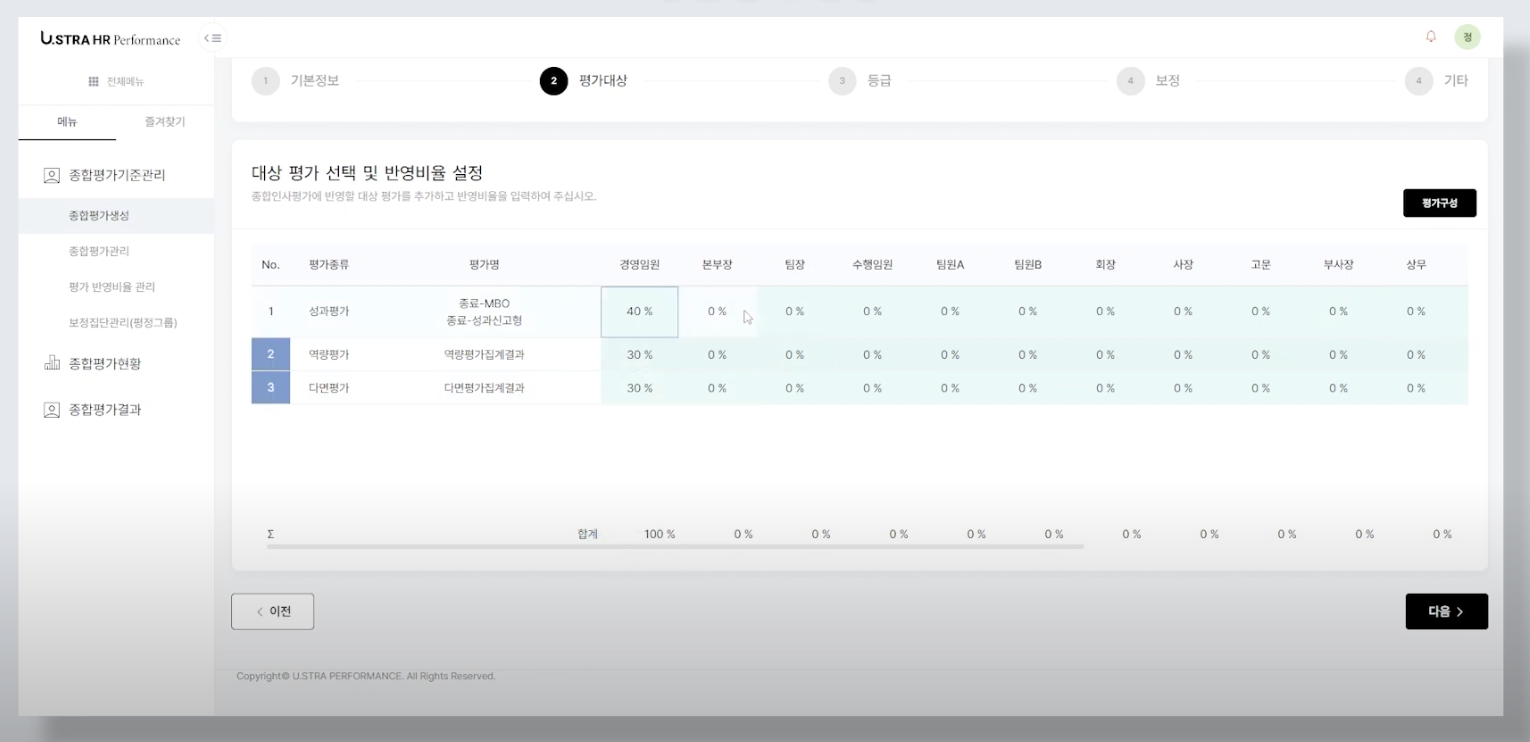Screen dimensions: 1530x742
Task: Open 평가 반영비율 관리 page
Action: (x=111, y=287)
